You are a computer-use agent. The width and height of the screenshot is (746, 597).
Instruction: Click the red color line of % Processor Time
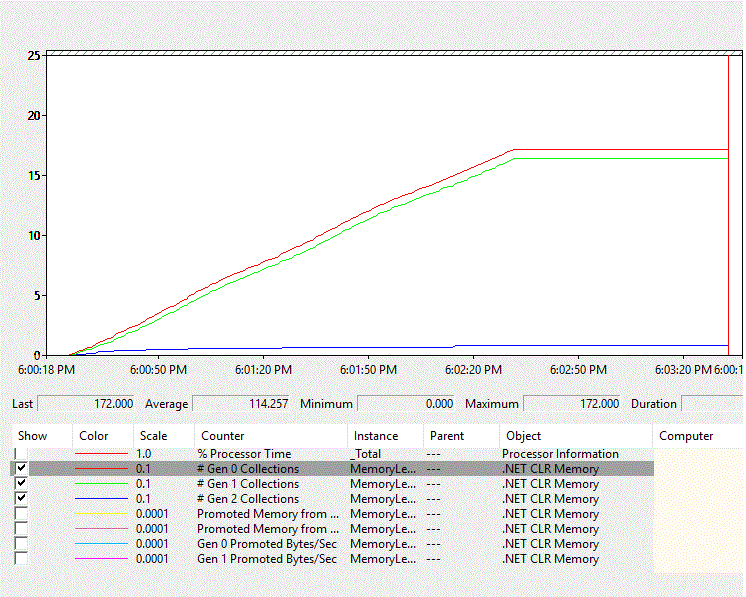(101, 454)
